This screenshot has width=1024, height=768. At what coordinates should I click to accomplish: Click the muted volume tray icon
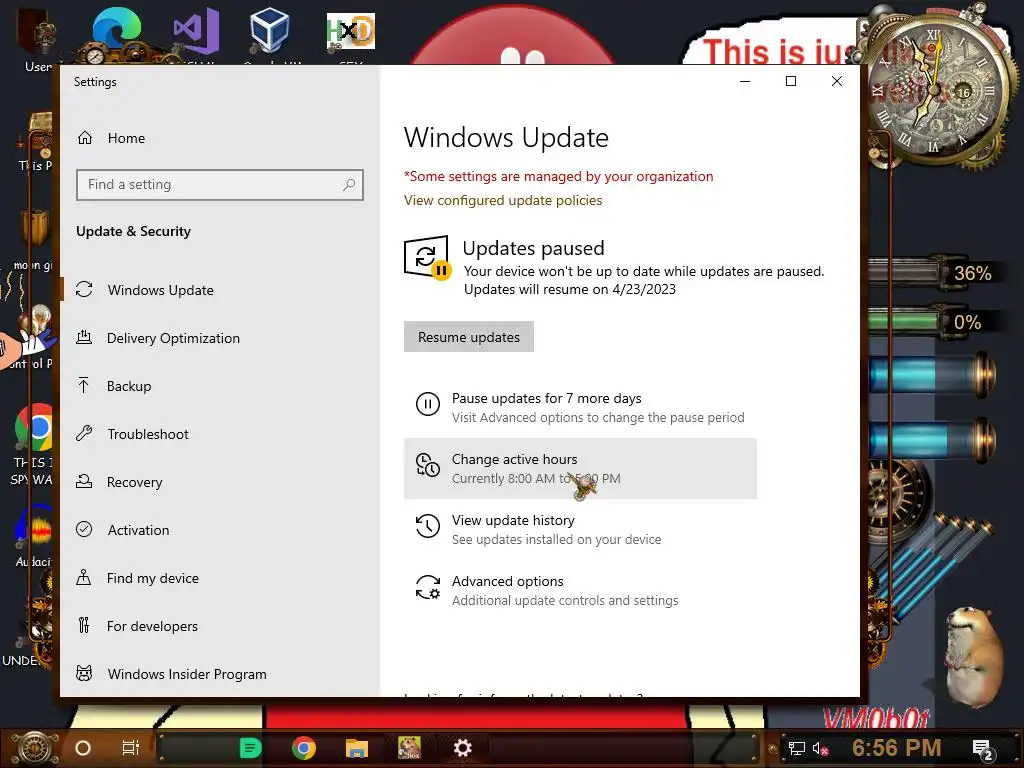(820, 748)
